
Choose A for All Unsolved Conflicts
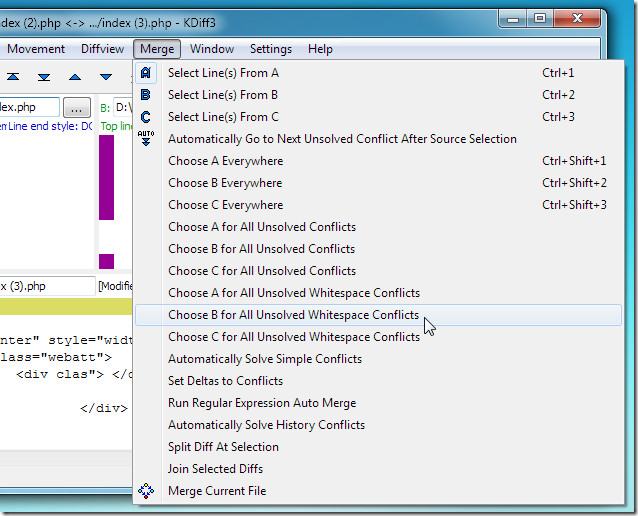[x=378, y=227]
